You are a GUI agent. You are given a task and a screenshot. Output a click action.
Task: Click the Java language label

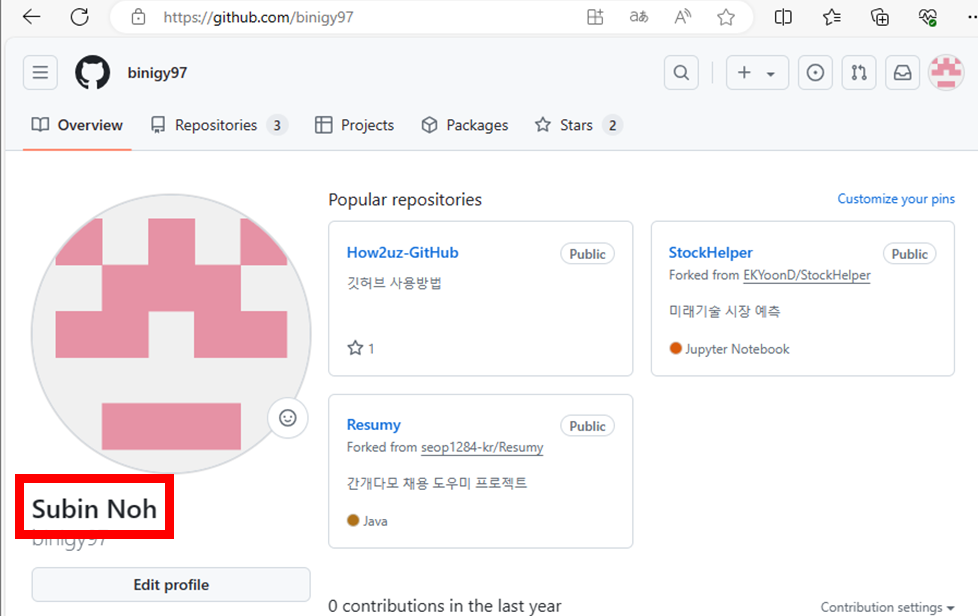pos(375,521)
